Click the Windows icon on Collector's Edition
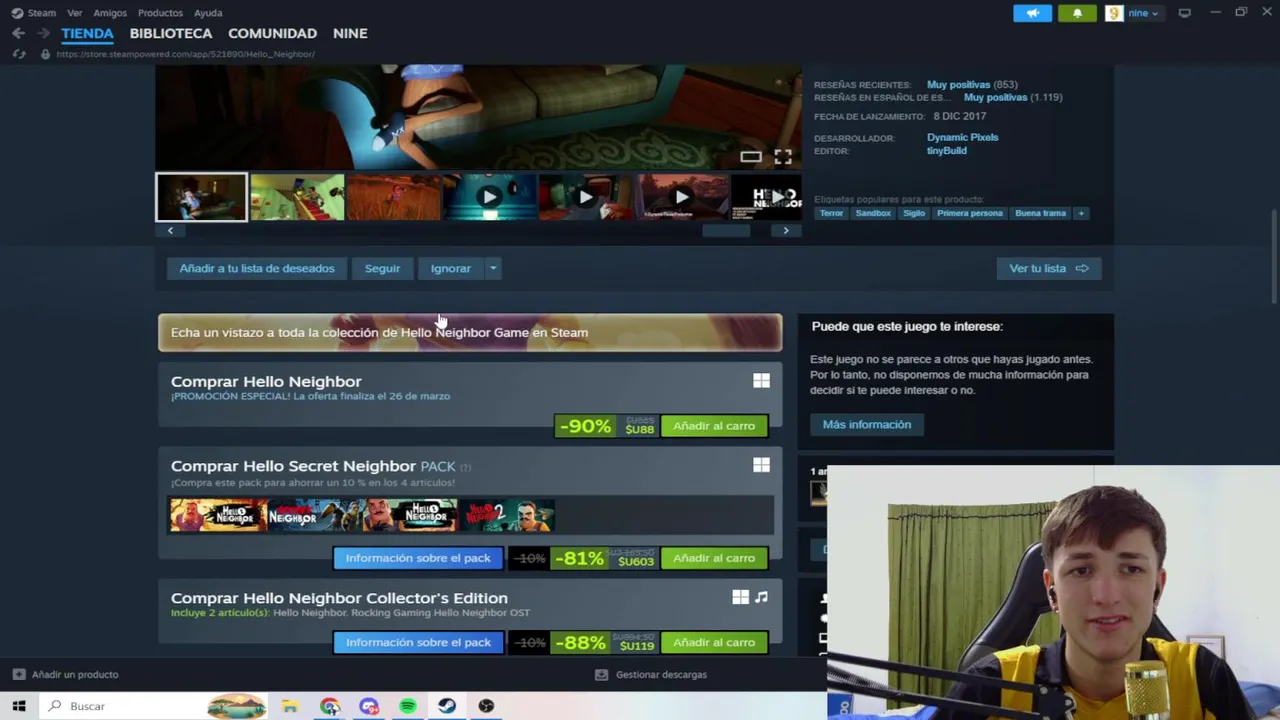Viewport: 1280px width, 720px height. [x=740, y=597]
